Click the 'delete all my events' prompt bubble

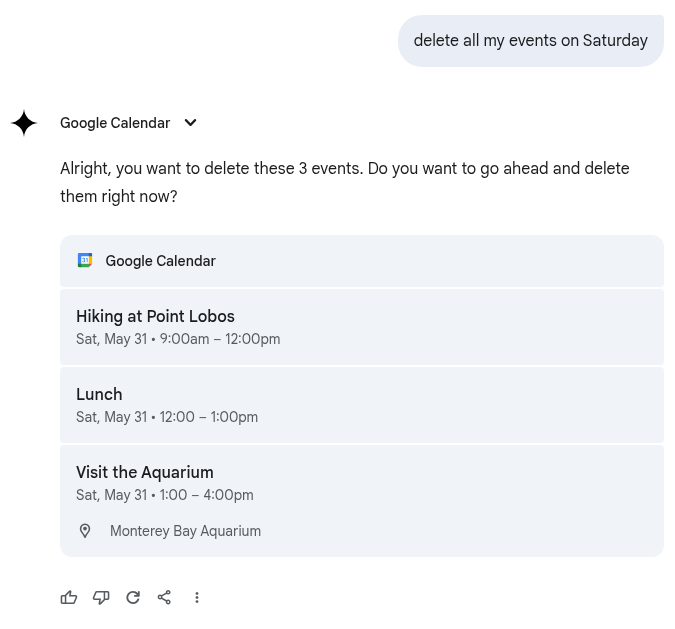530,41
